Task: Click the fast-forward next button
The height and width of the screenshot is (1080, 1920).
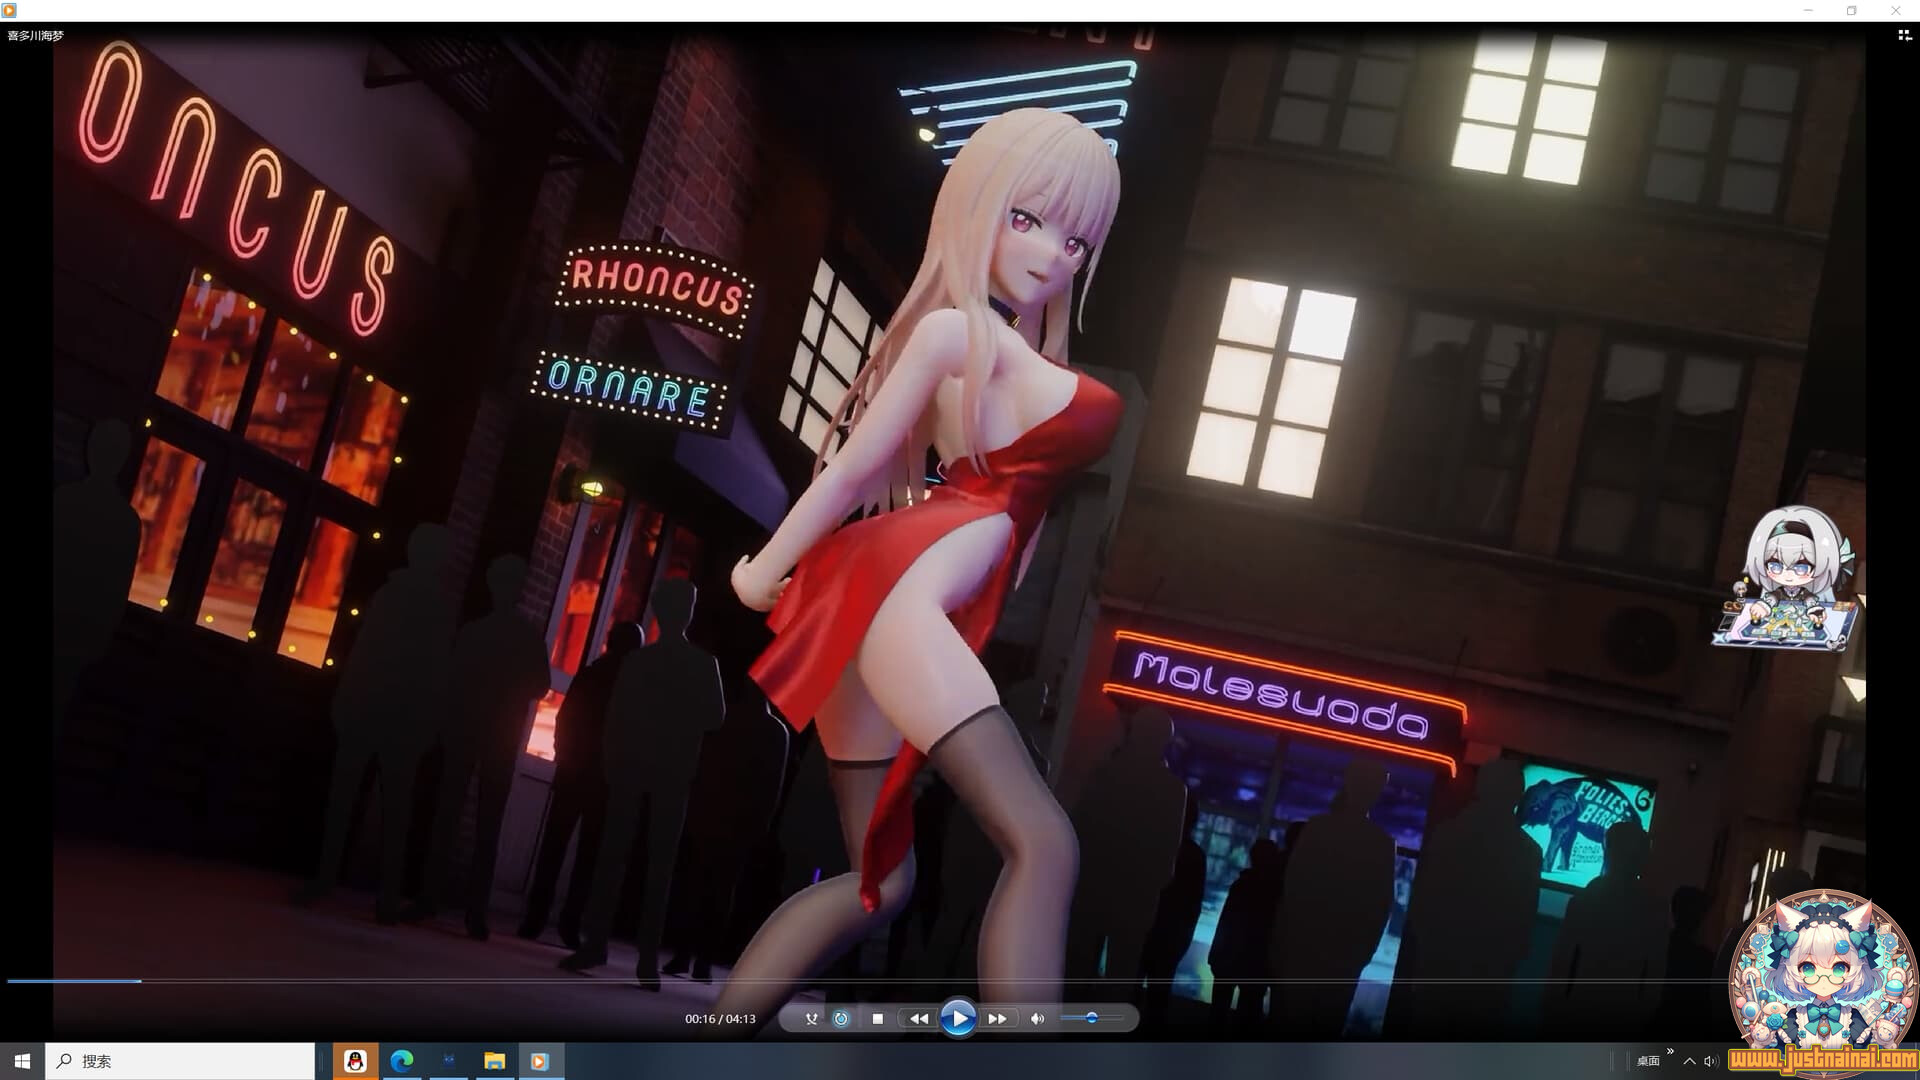Action: pos(998,1019)
